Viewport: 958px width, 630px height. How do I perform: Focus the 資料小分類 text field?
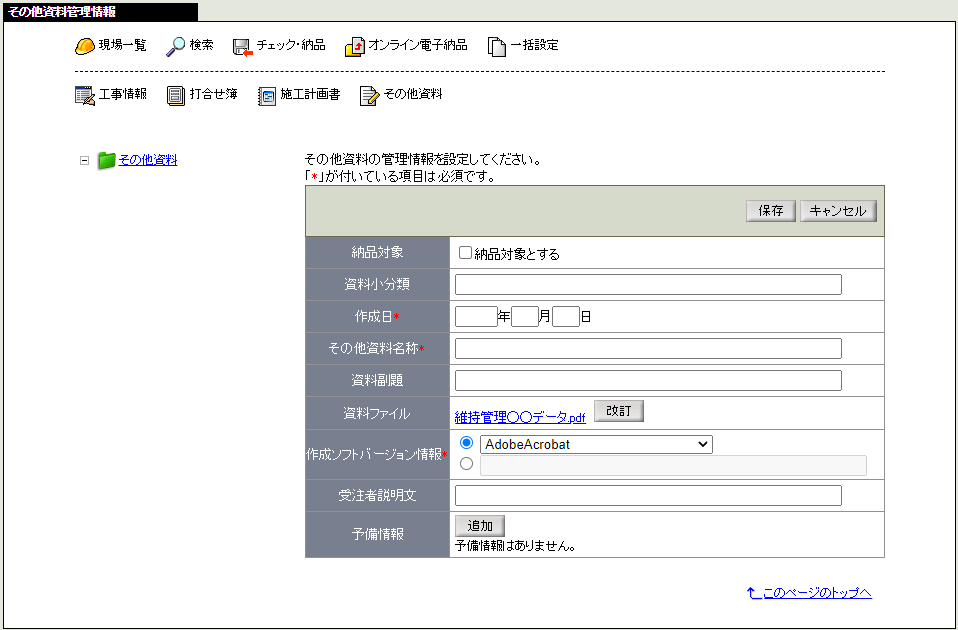pyautogui.click(x=648, y=285)
